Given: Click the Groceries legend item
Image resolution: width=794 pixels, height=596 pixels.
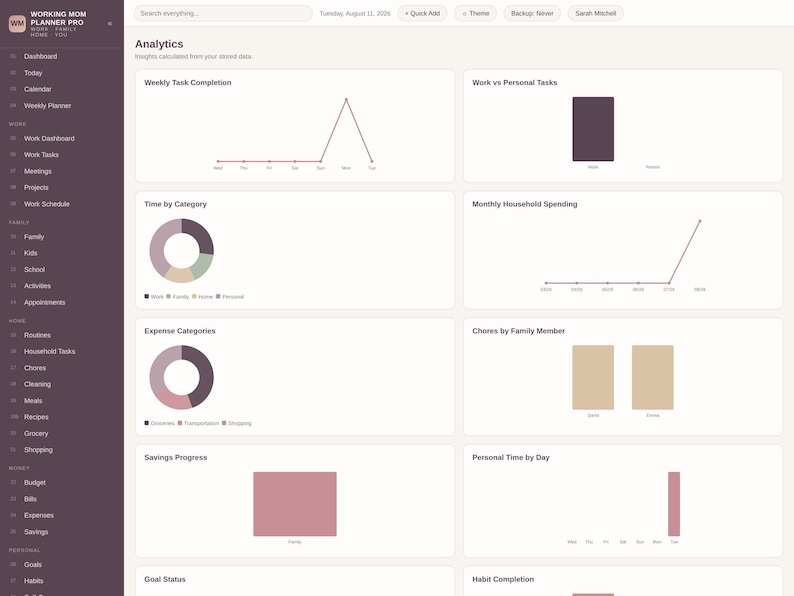Looking at the screenshot, I should 160,423.
